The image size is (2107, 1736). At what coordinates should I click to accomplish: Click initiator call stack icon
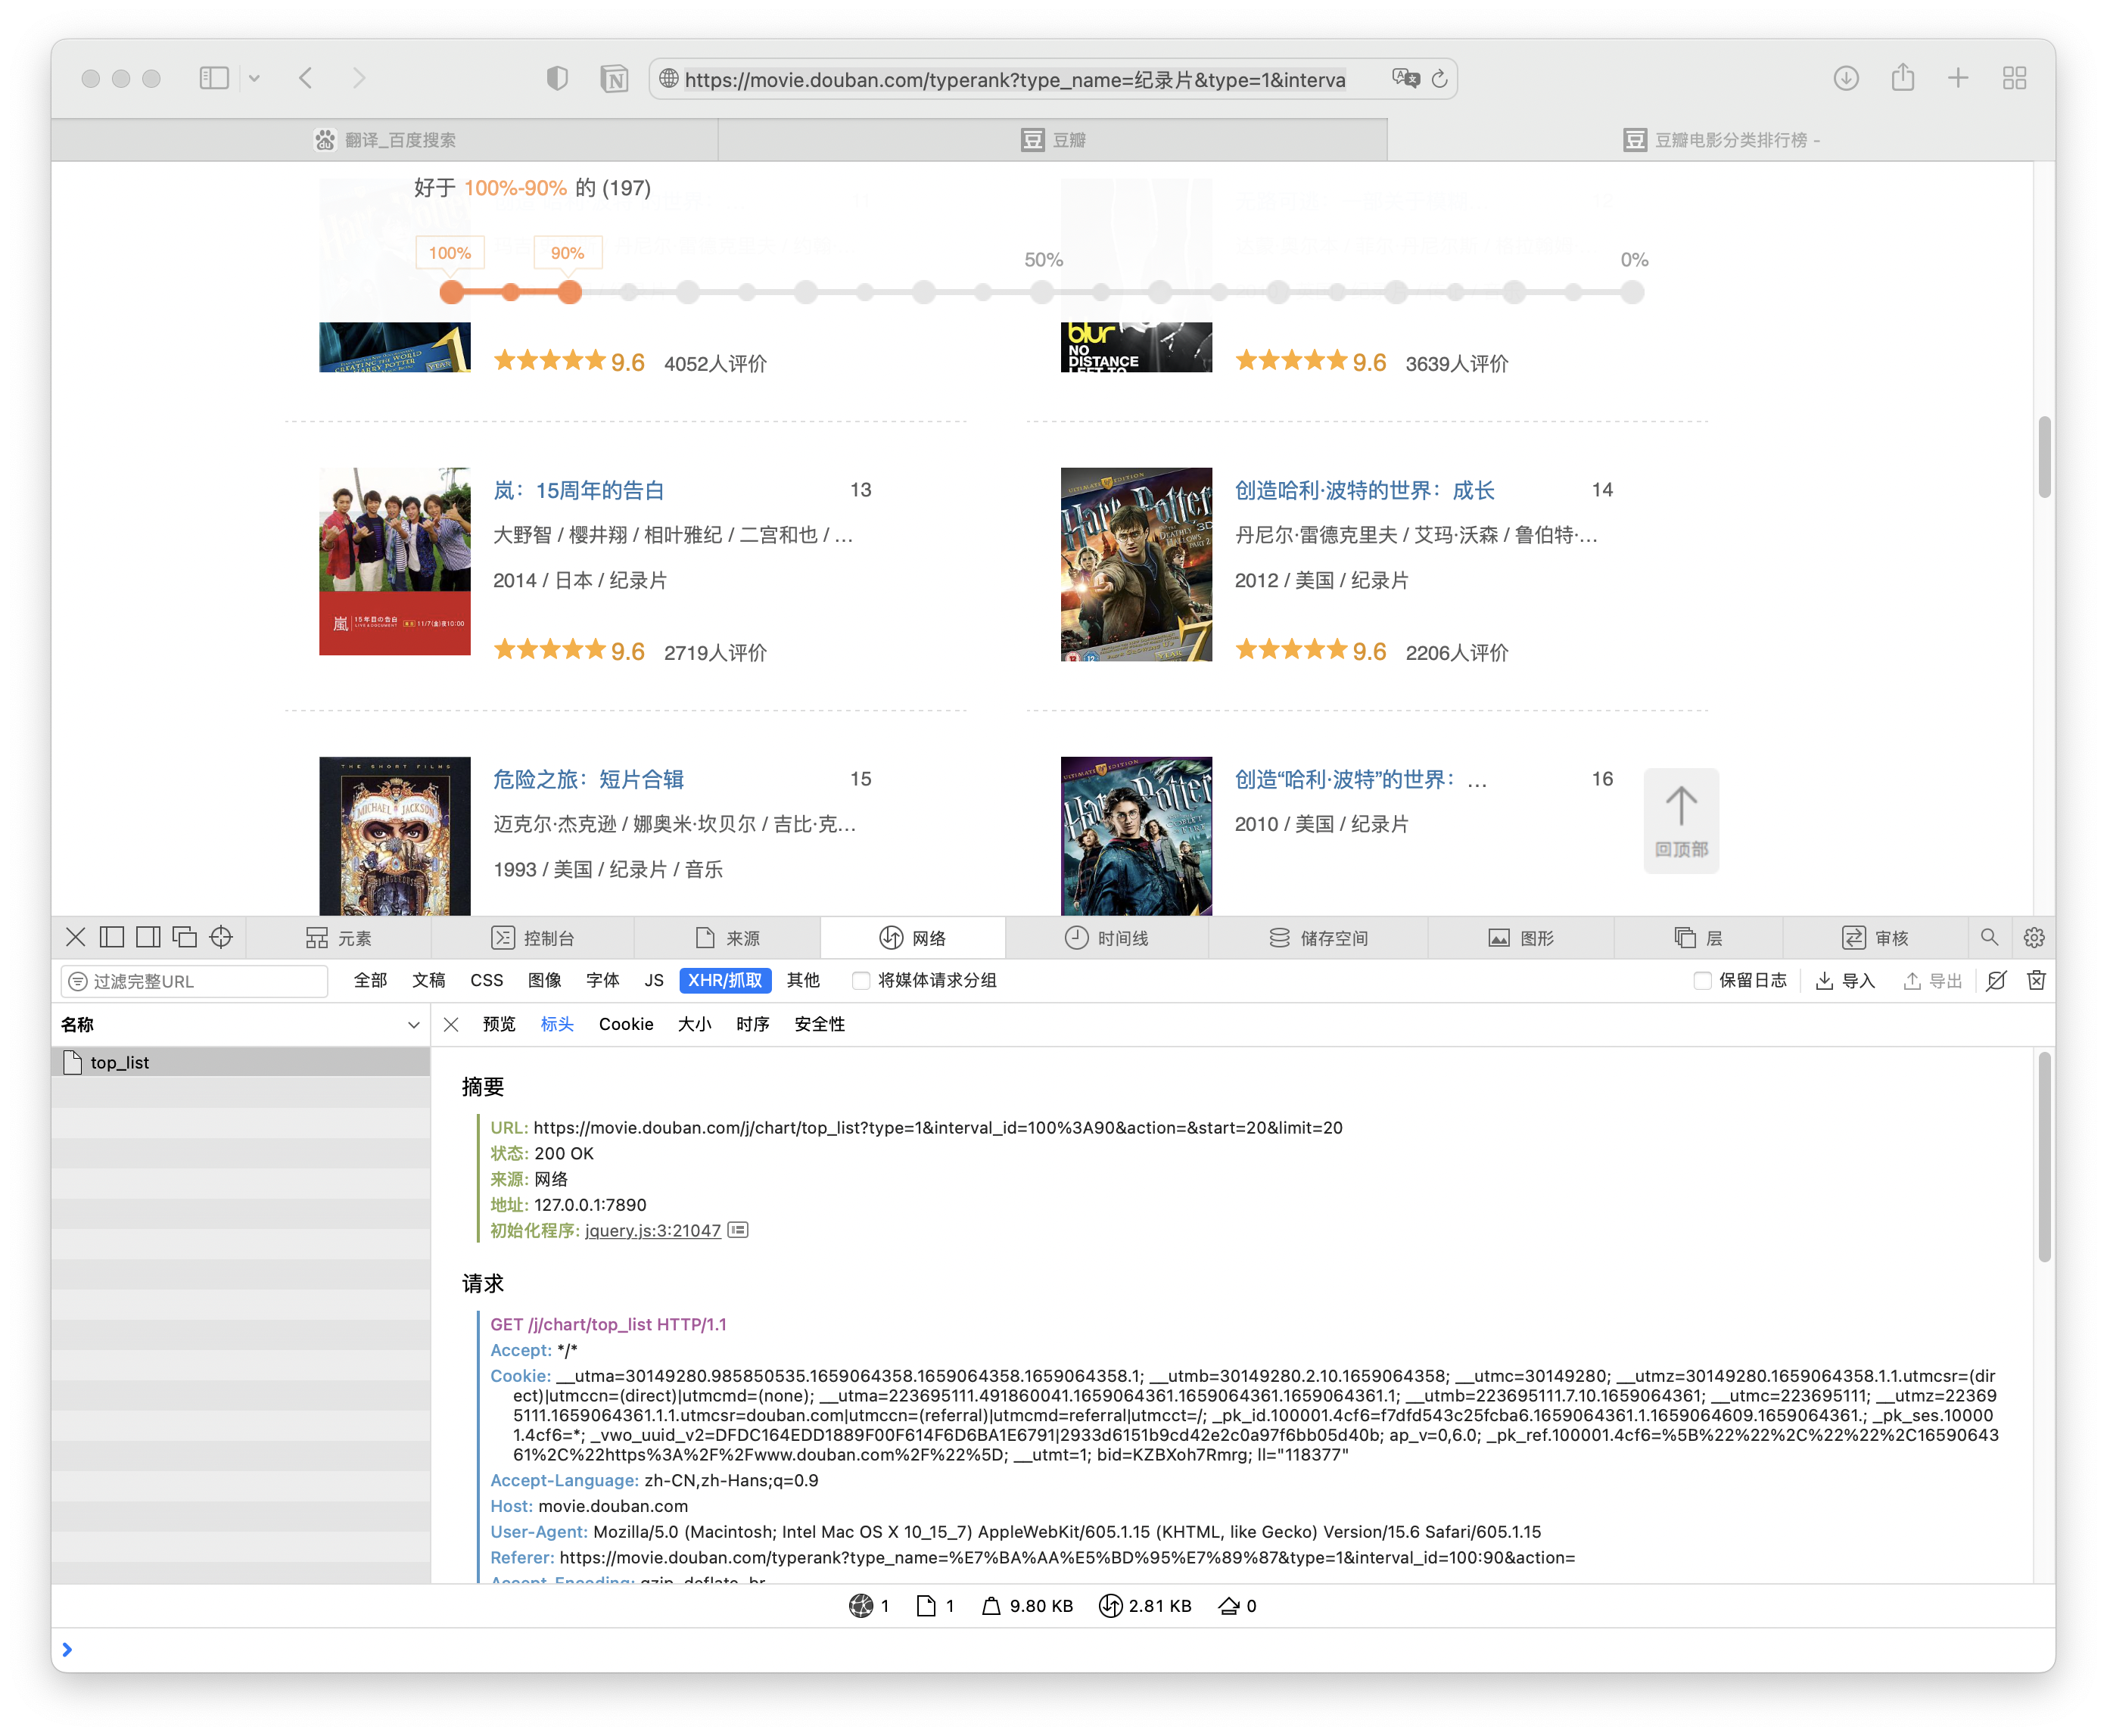click(738, 1229)
